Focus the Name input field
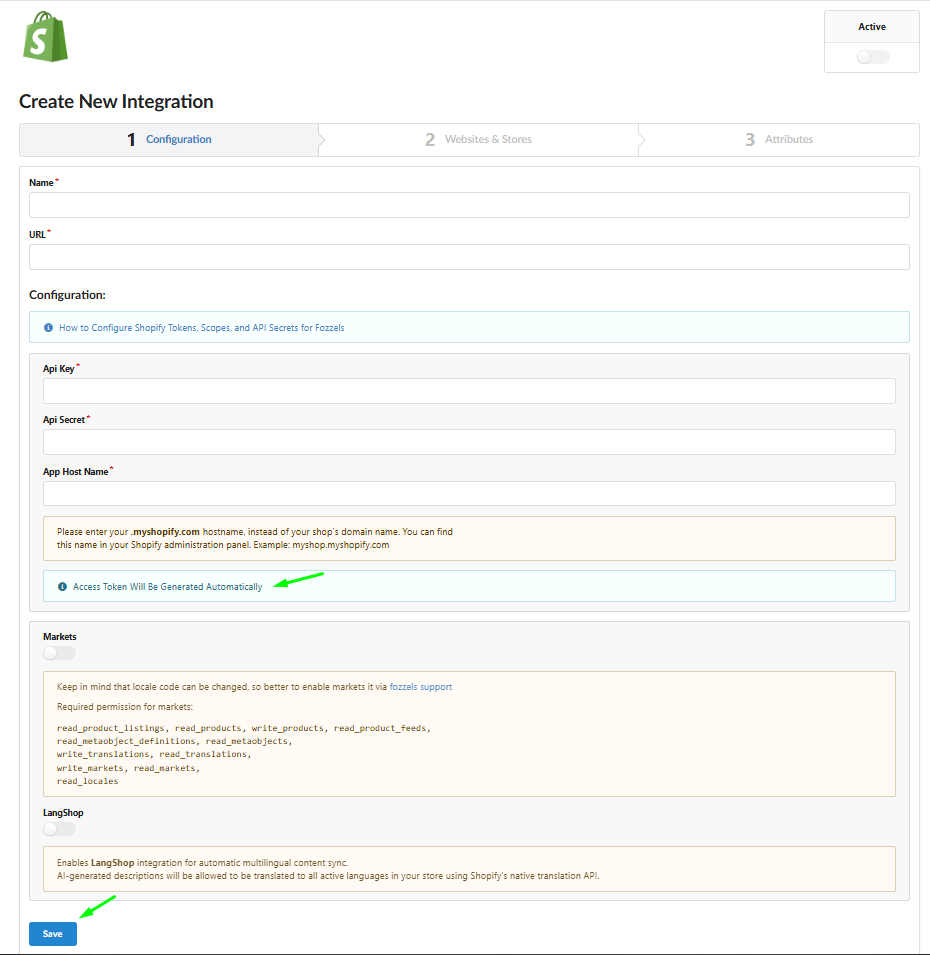 click(x=469, y=205)
